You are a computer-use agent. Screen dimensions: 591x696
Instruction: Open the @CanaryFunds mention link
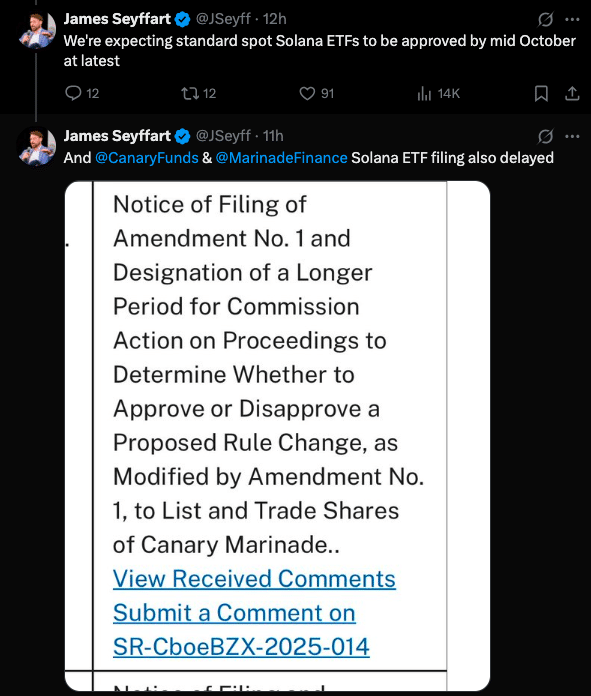[147, 158]
